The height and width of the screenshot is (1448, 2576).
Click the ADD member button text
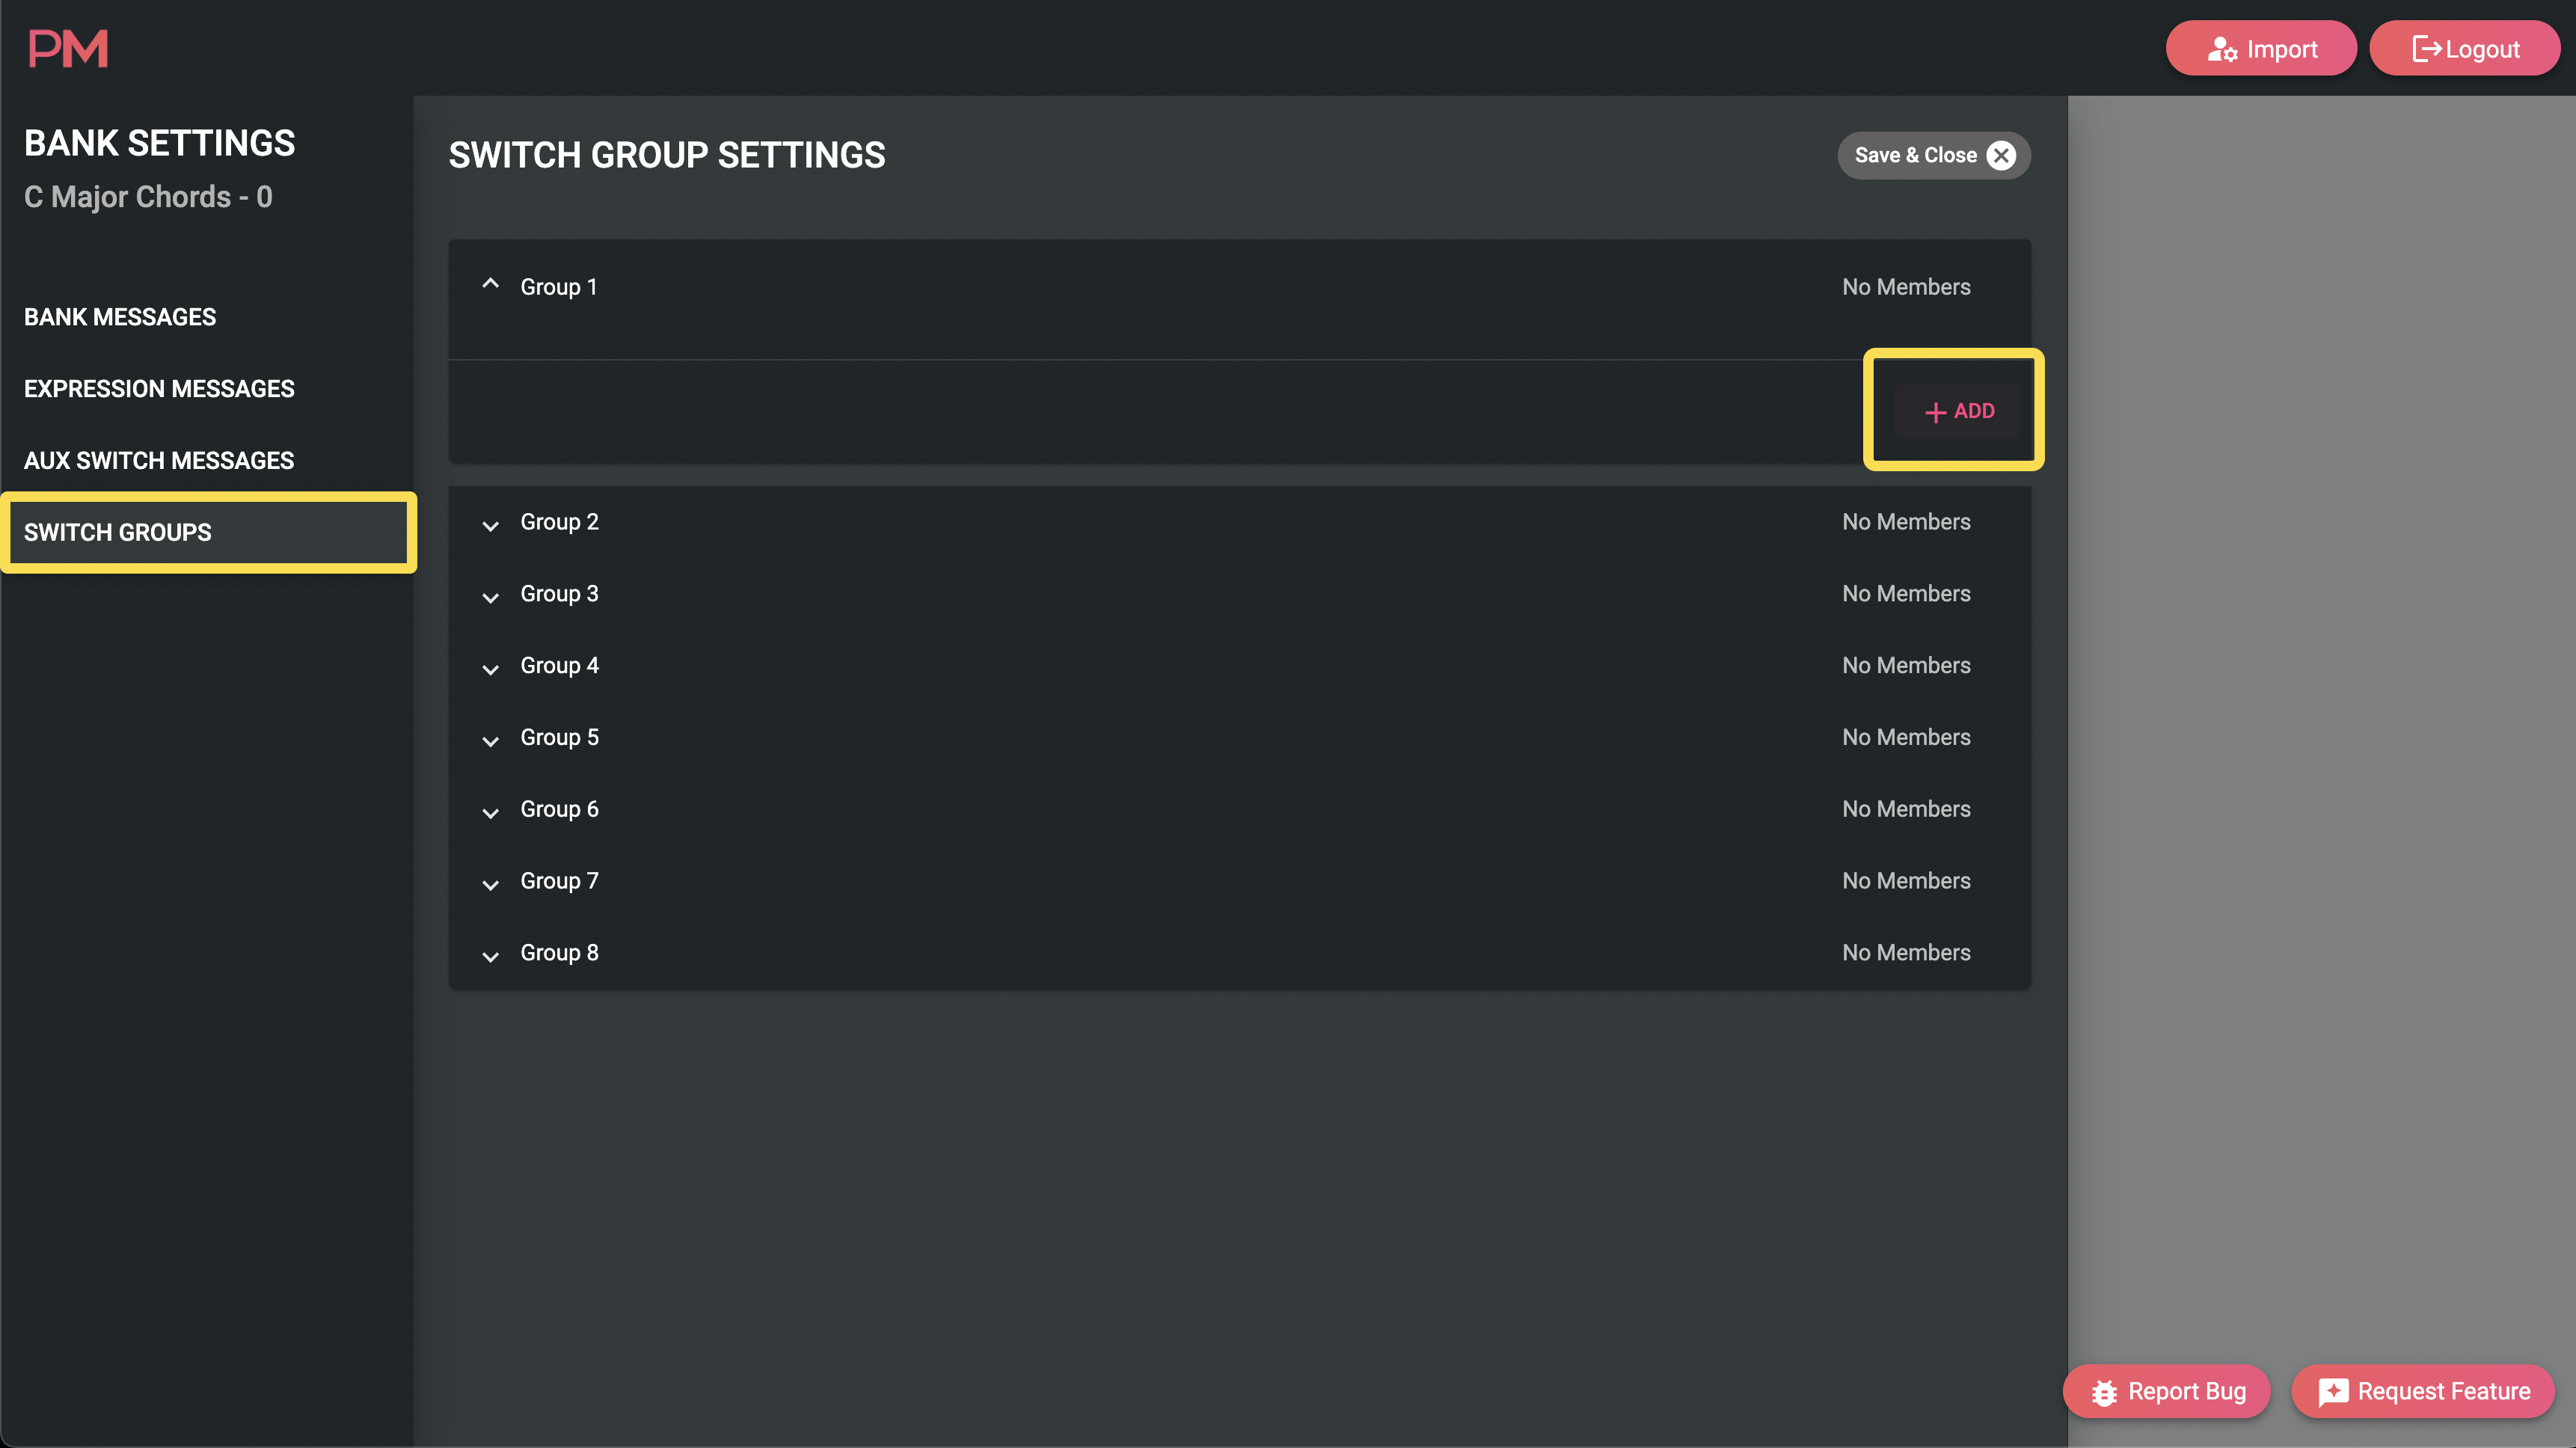[1974, 411]
